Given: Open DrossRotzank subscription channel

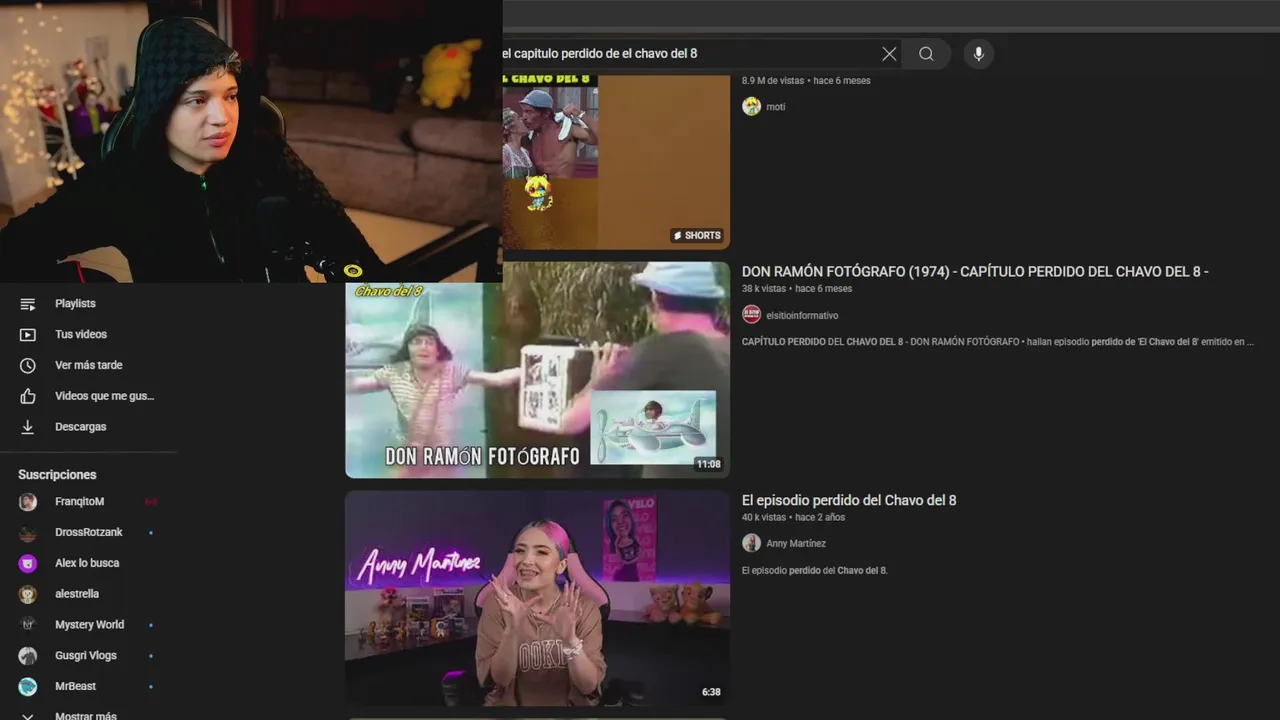Looking at the screenshot, I should click(x=89, y=533).
